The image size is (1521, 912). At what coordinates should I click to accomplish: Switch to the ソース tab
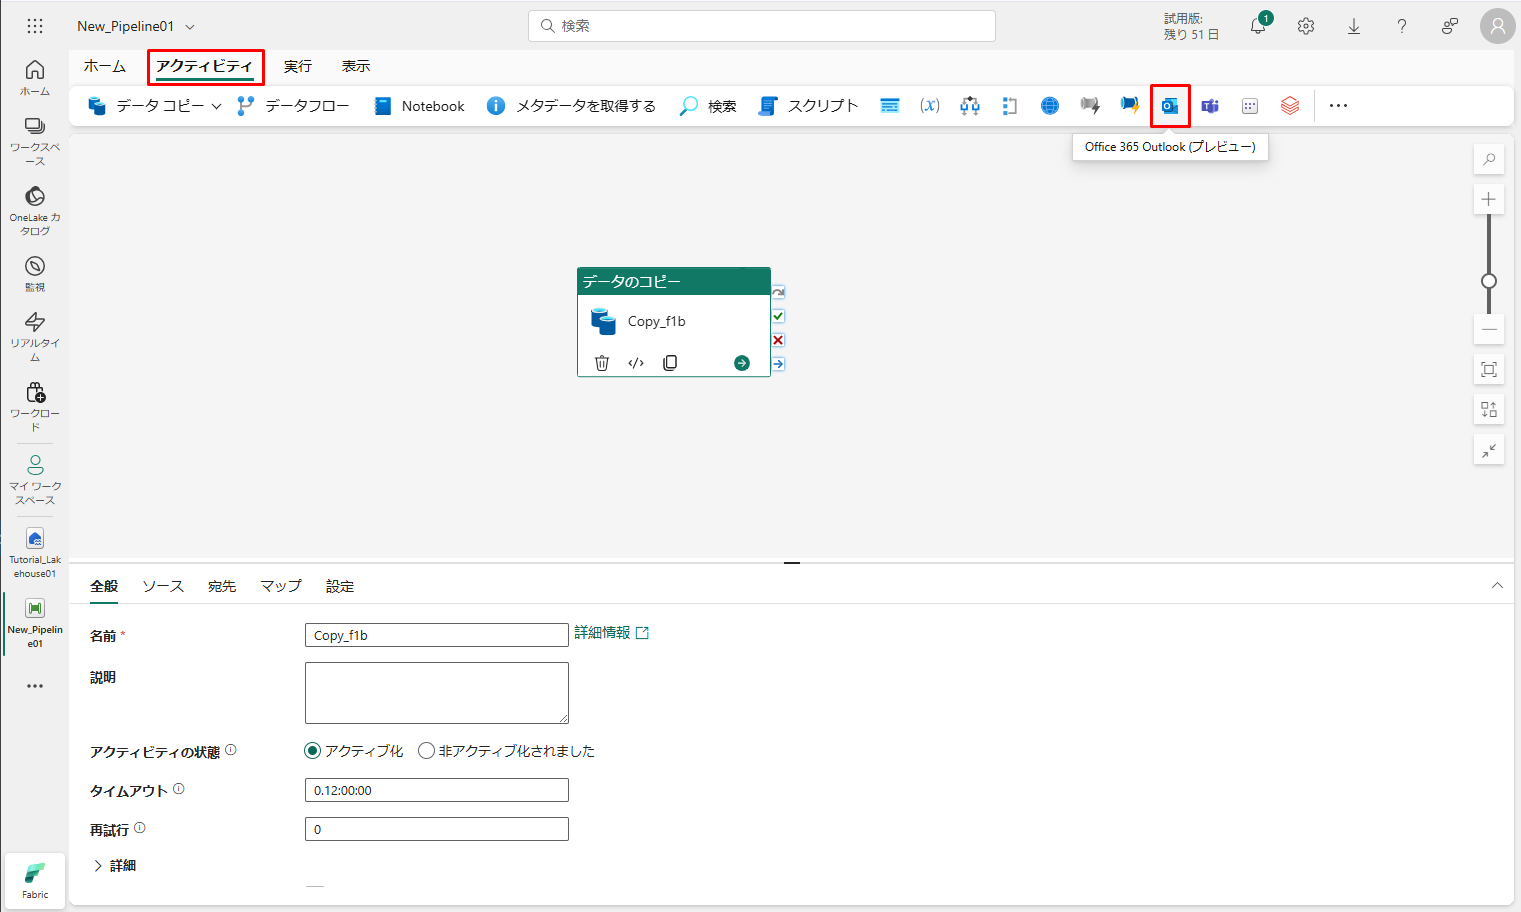163,587
